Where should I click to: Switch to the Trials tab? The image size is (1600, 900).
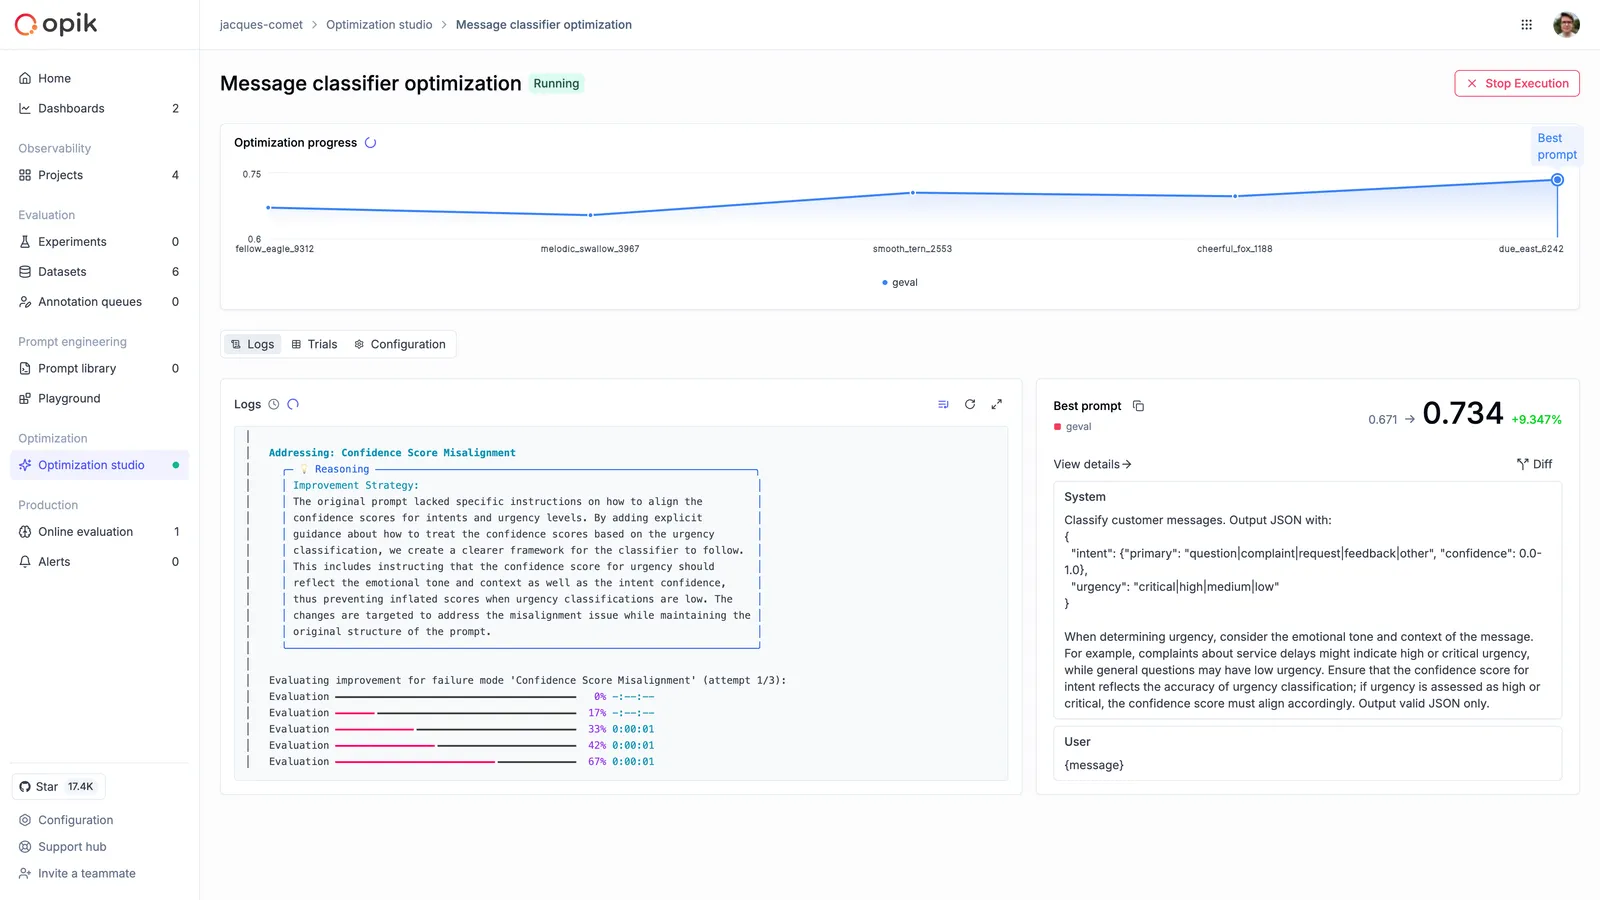coord(314,344)
